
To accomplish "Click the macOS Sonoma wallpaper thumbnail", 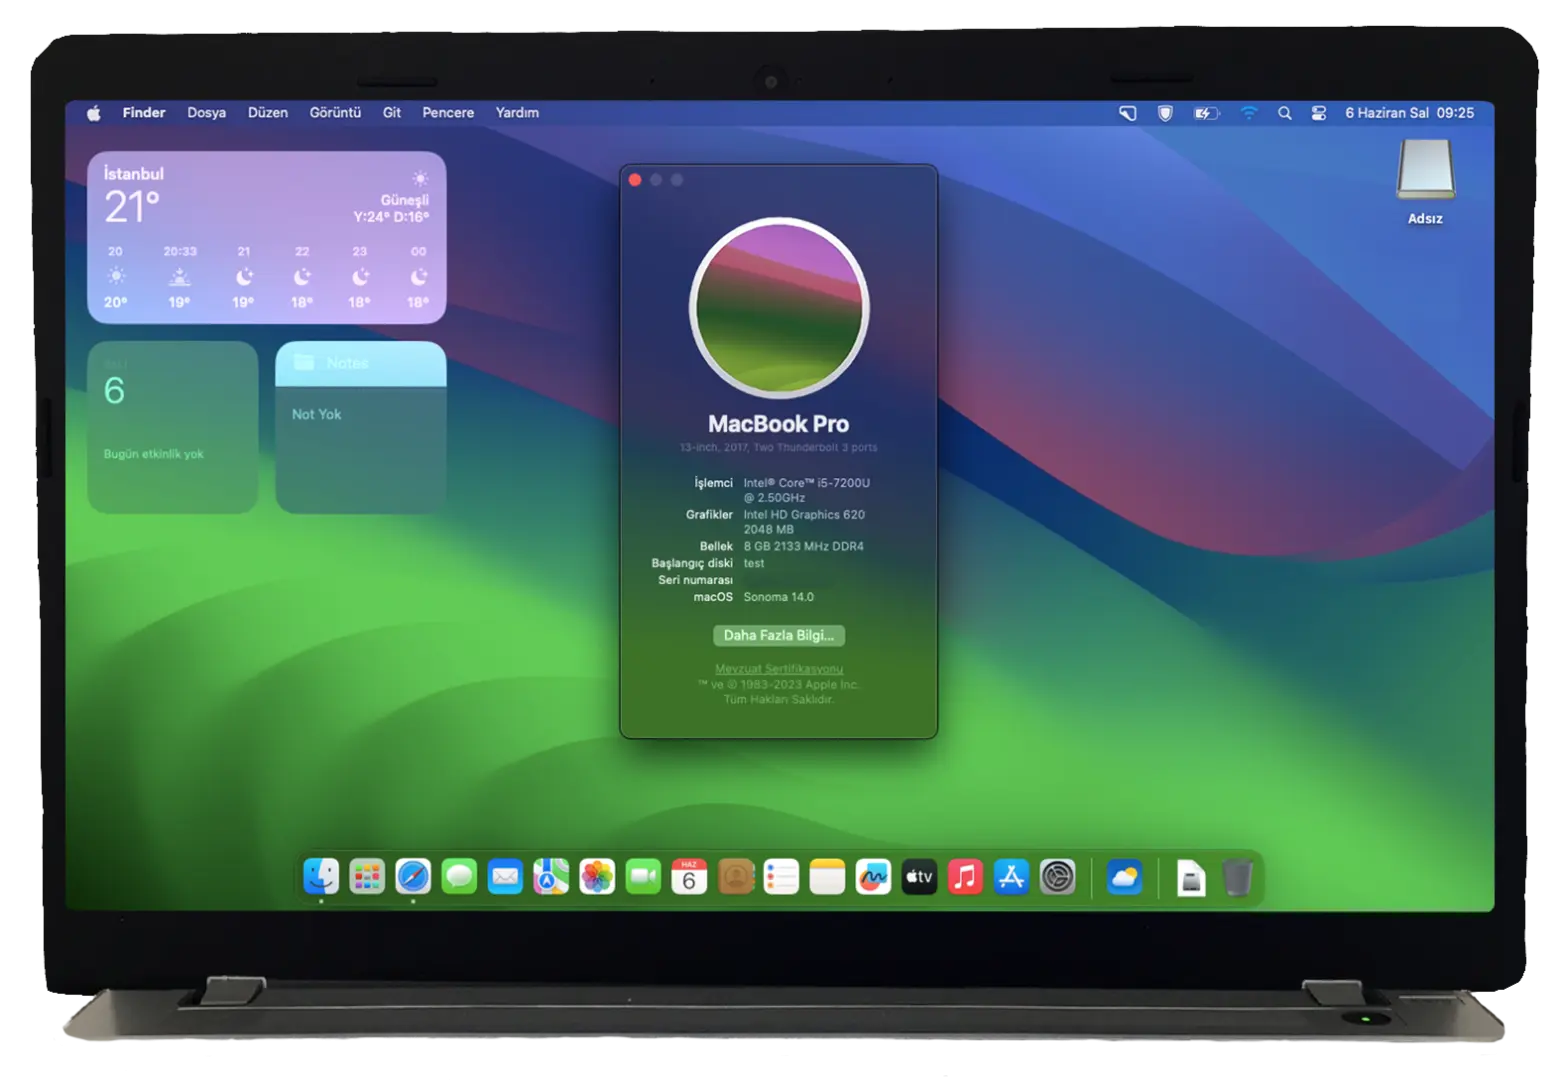I will click(x=779, y=308).
